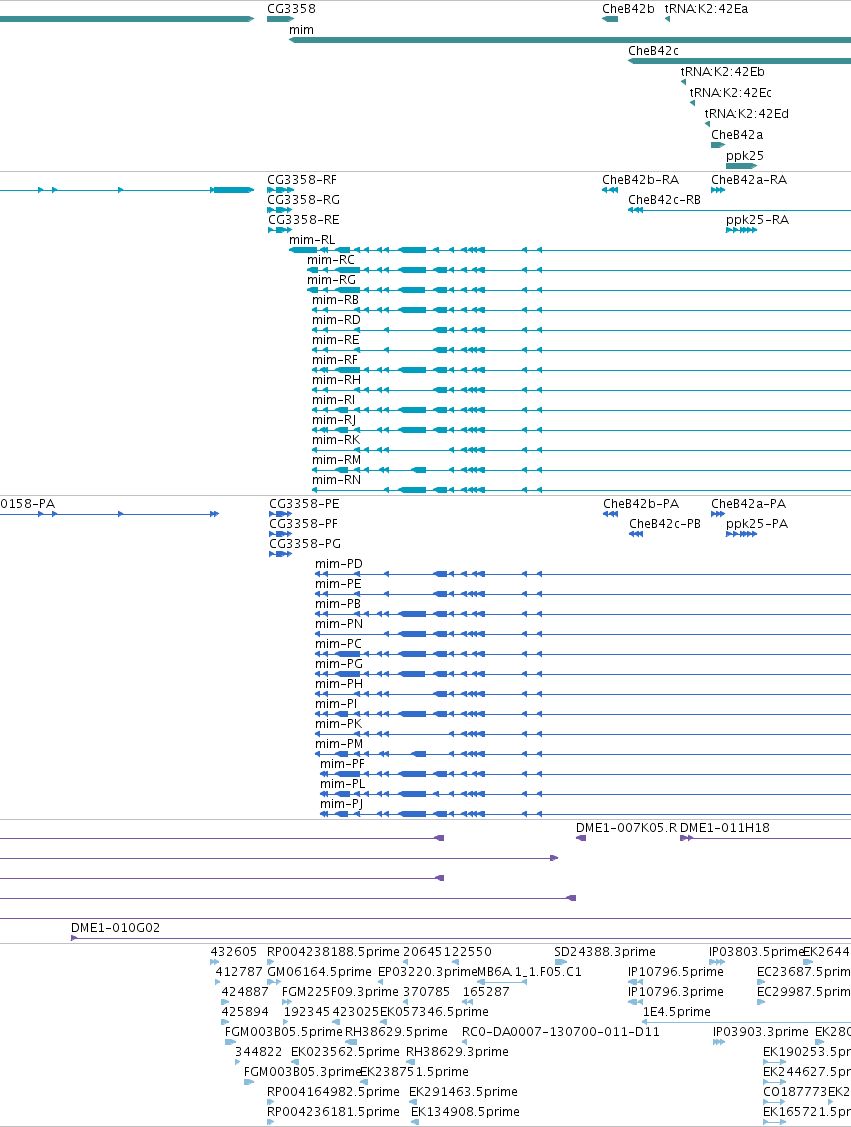This screenshot has height=1127, width=851.
Task: Open the RC0-DA0007-130700-011-D11 label
Action: [561, 1031]
